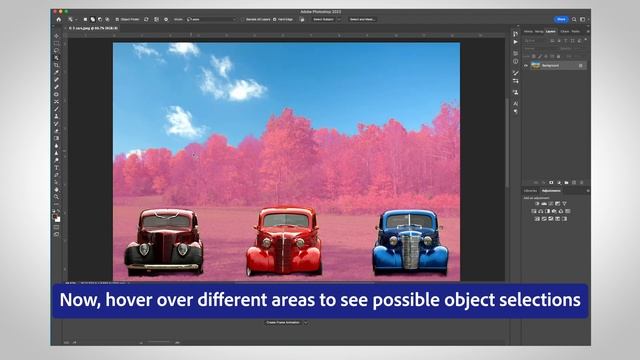Open the tool preset picker arrow
The height and width of the screenshot is (360, 640).
click(76, 19)
